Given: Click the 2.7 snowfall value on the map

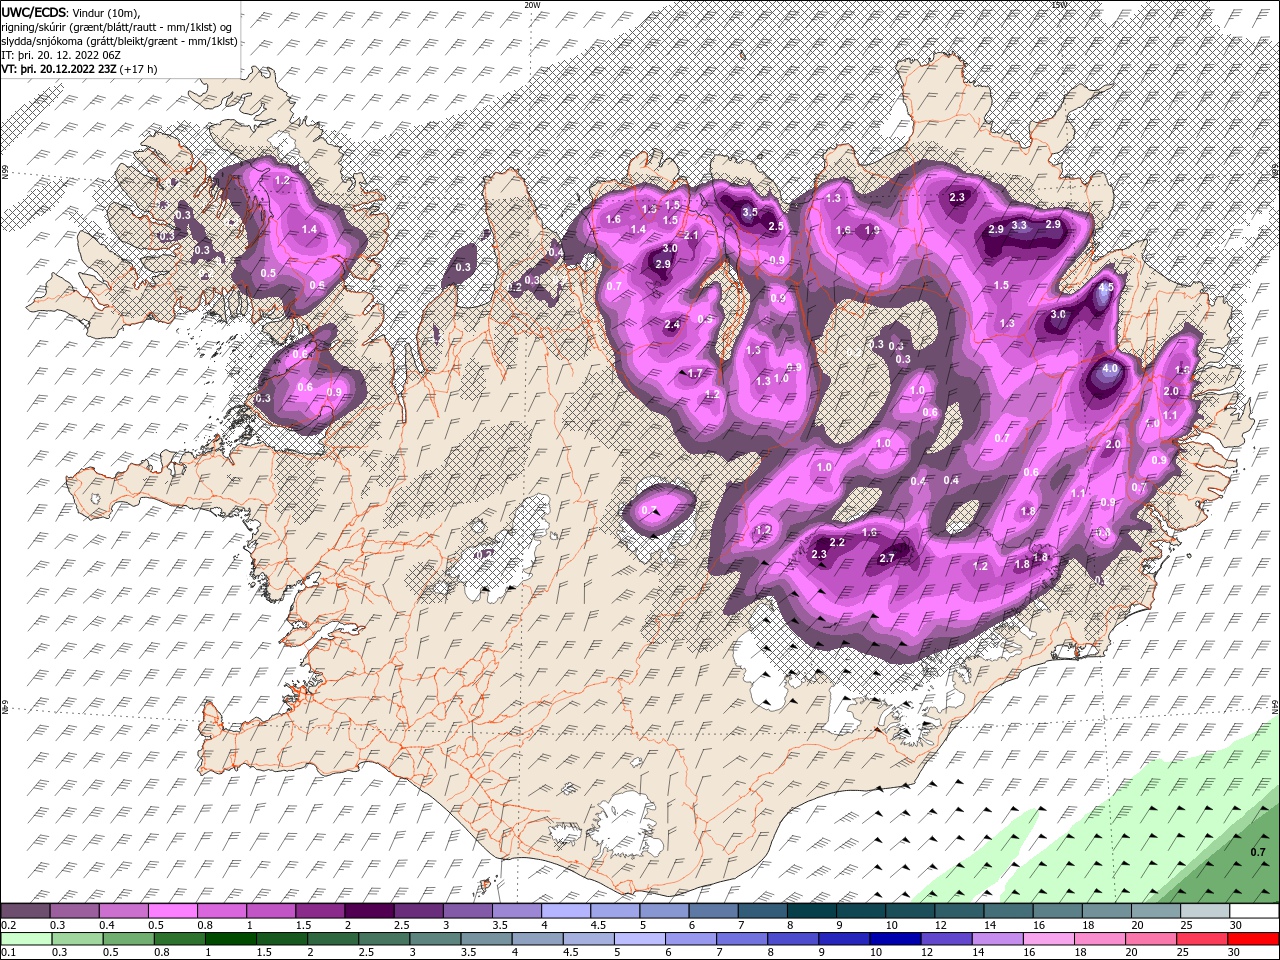Looking at the screenshot, I should point(886,558).
